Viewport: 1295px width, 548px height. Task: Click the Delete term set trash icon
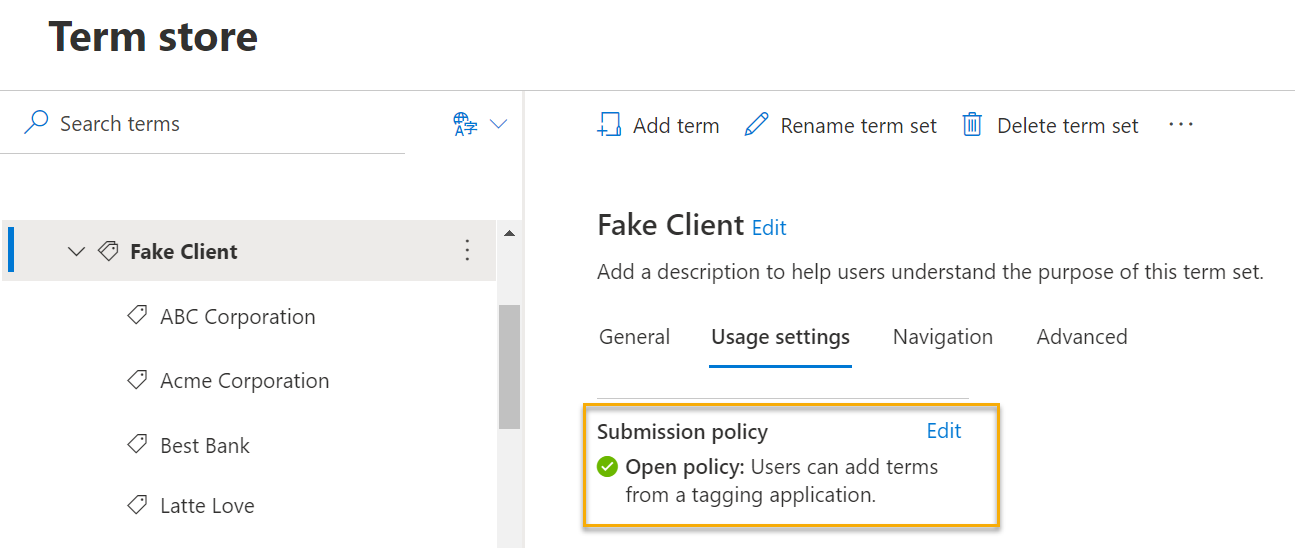click(x=972, y=125)
